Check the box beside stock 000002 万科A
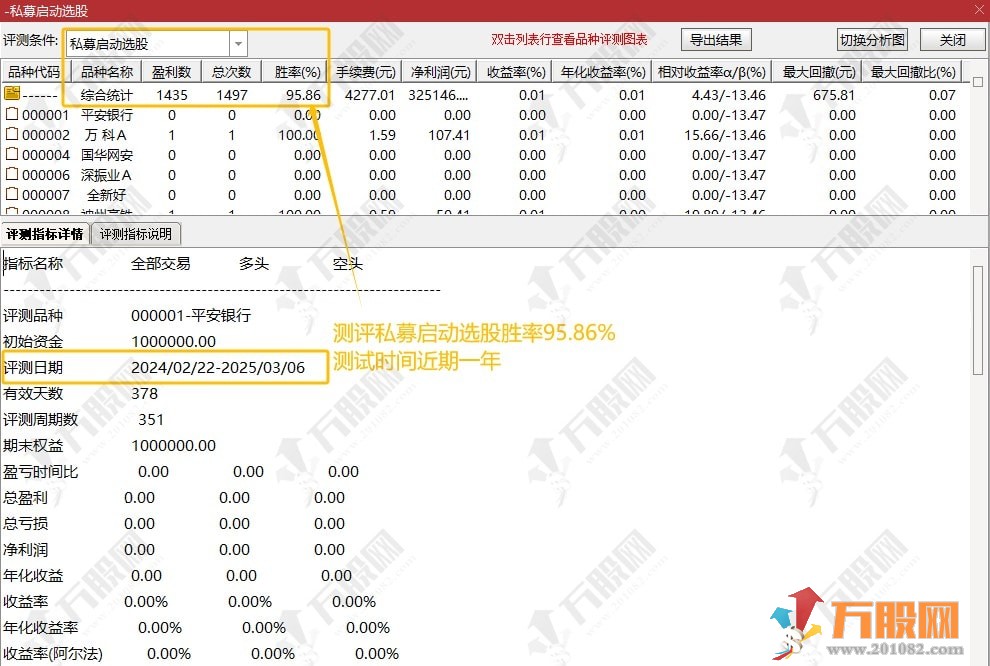Screen dimensions: 990x666 click(10, 134)
